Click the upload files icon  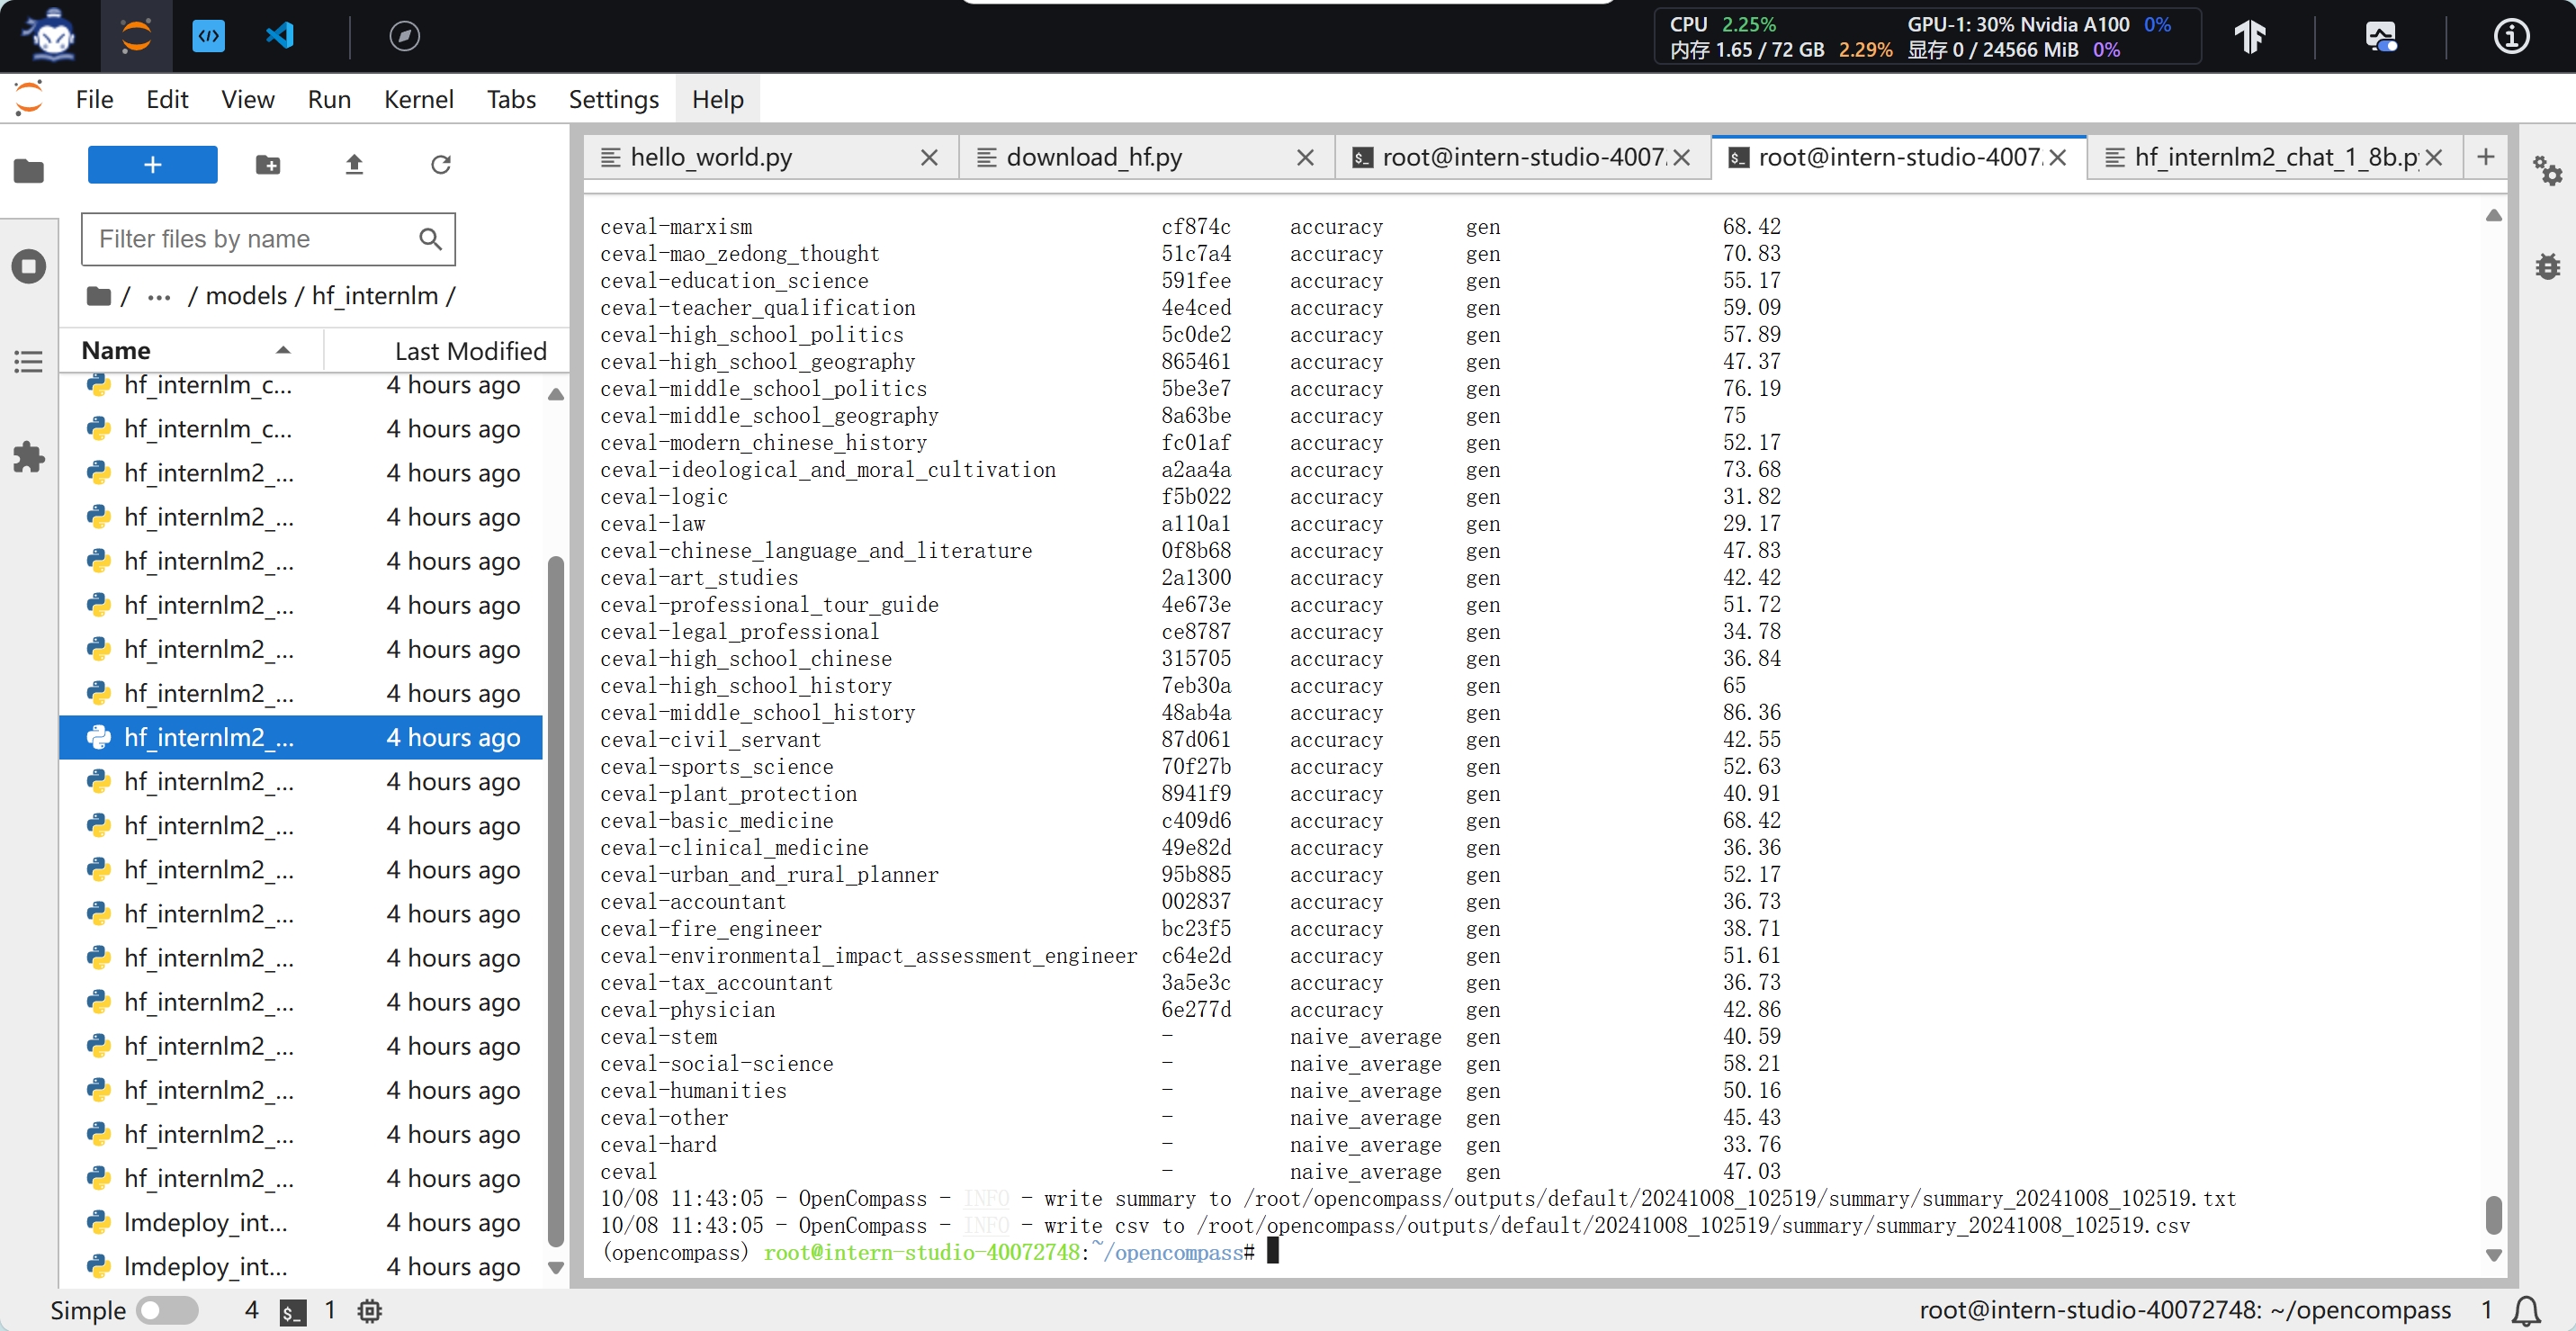coord(354,164)
